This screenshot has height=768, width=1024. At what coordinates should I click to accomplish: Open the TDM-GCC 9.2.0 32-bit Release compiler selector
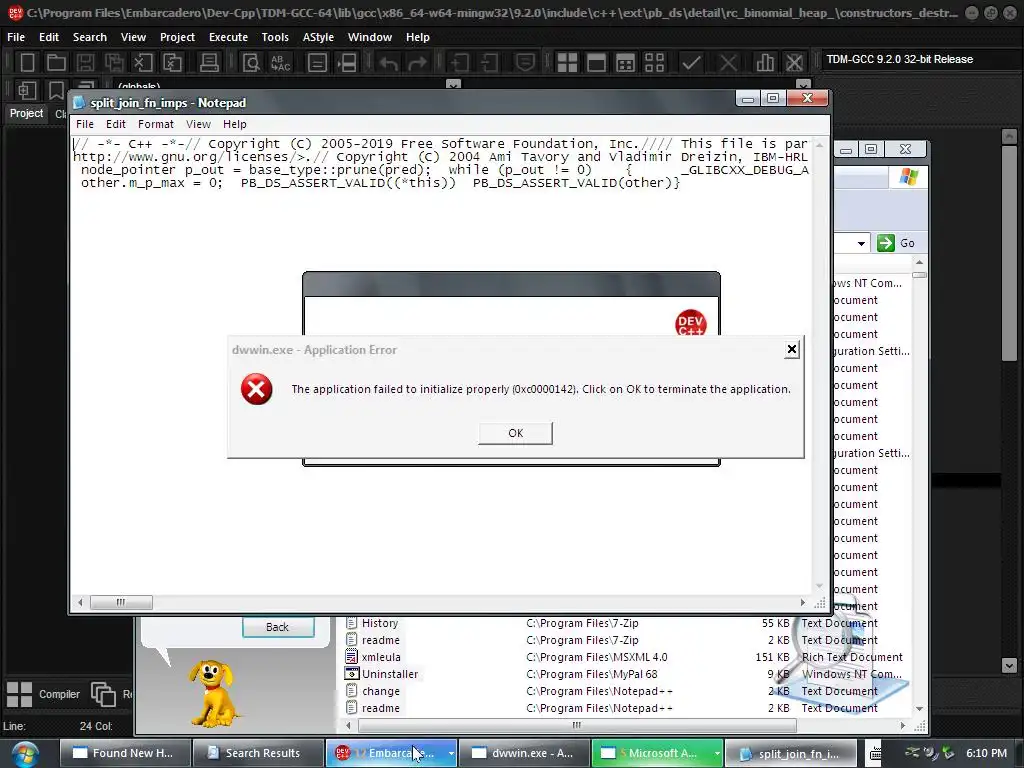click(x=918, y=59)
